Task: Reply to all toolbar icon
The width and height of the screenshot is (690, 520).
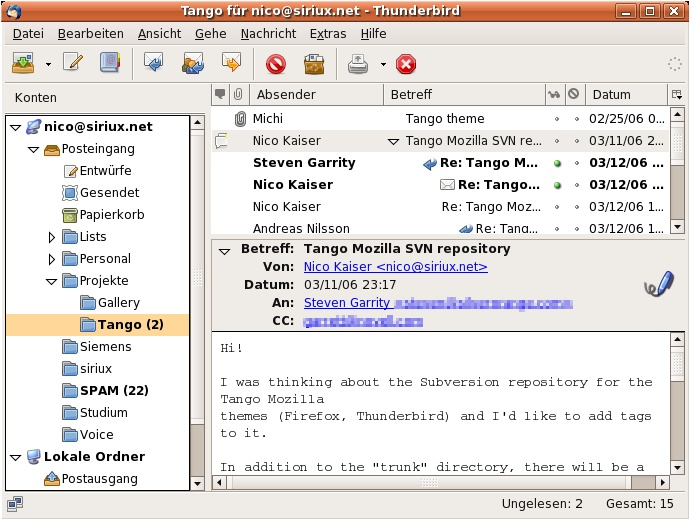Action: (x=193, y=63)
